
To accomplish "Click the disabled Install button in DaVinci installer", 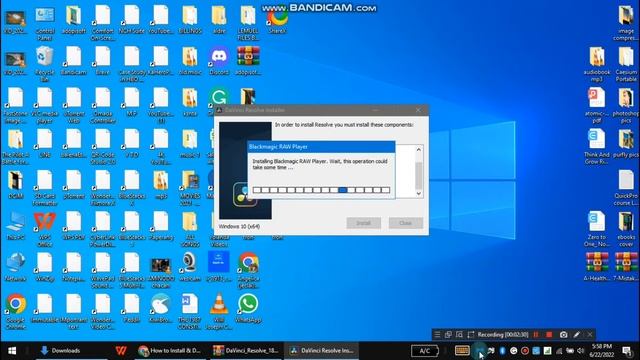I will pos(363,223).
